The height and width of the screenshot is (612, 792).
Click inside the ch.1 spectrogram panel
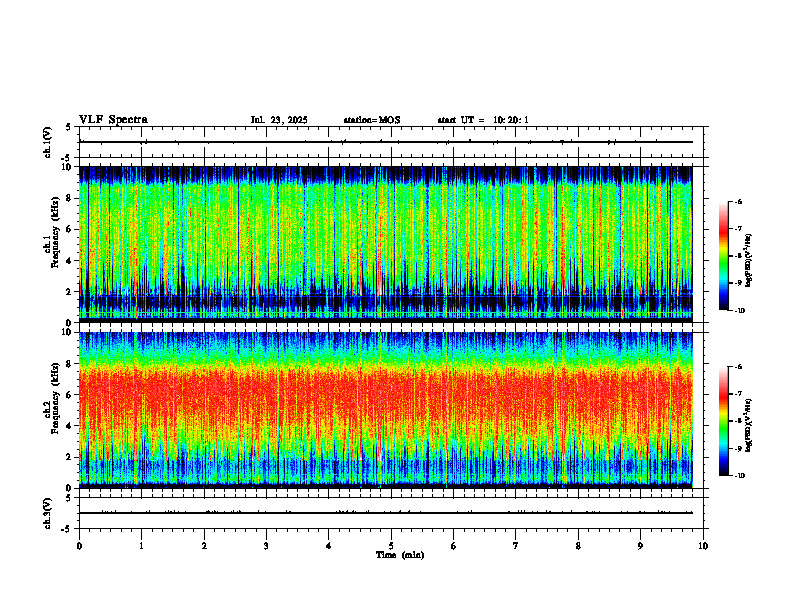[386, 244]
